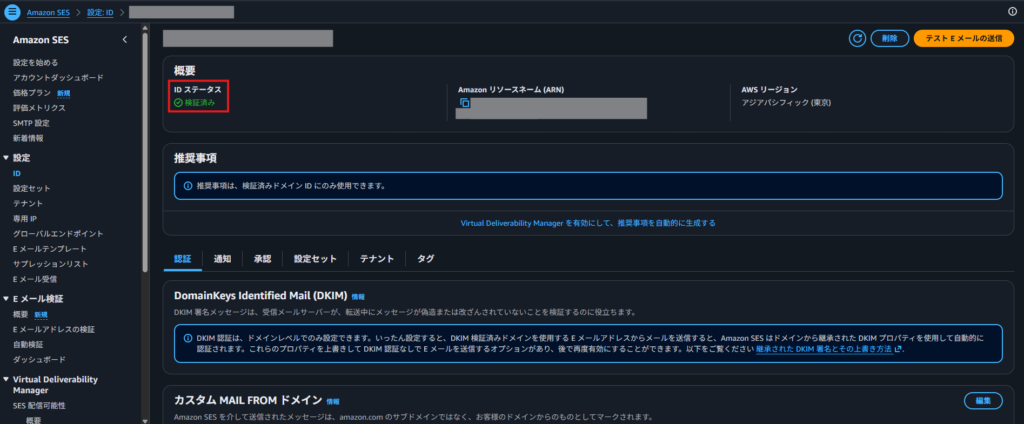The width and height of the screenshot is (1024, 424).
Task: Click 編集 for custom MAIL FROM domain
Action: coord(983,400)
